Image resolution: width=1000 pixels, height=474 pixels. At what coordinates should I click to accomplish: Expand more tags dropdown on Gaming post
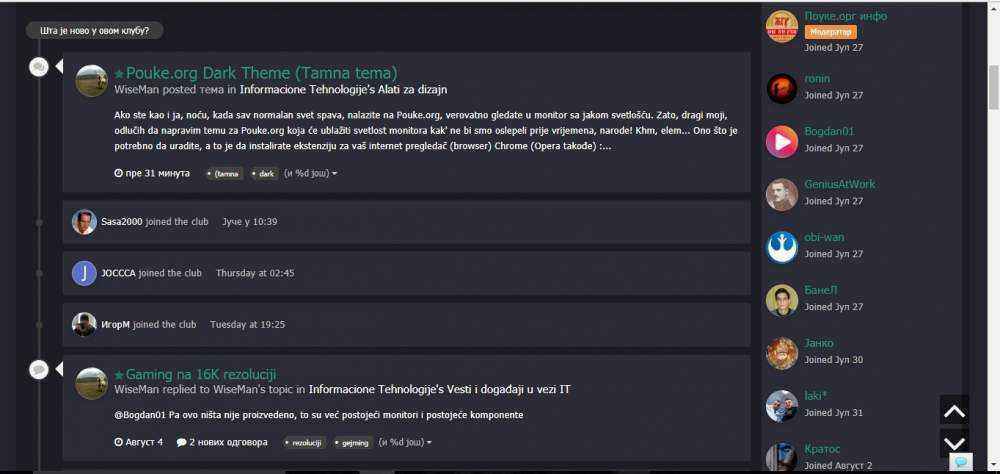(405, 443)
